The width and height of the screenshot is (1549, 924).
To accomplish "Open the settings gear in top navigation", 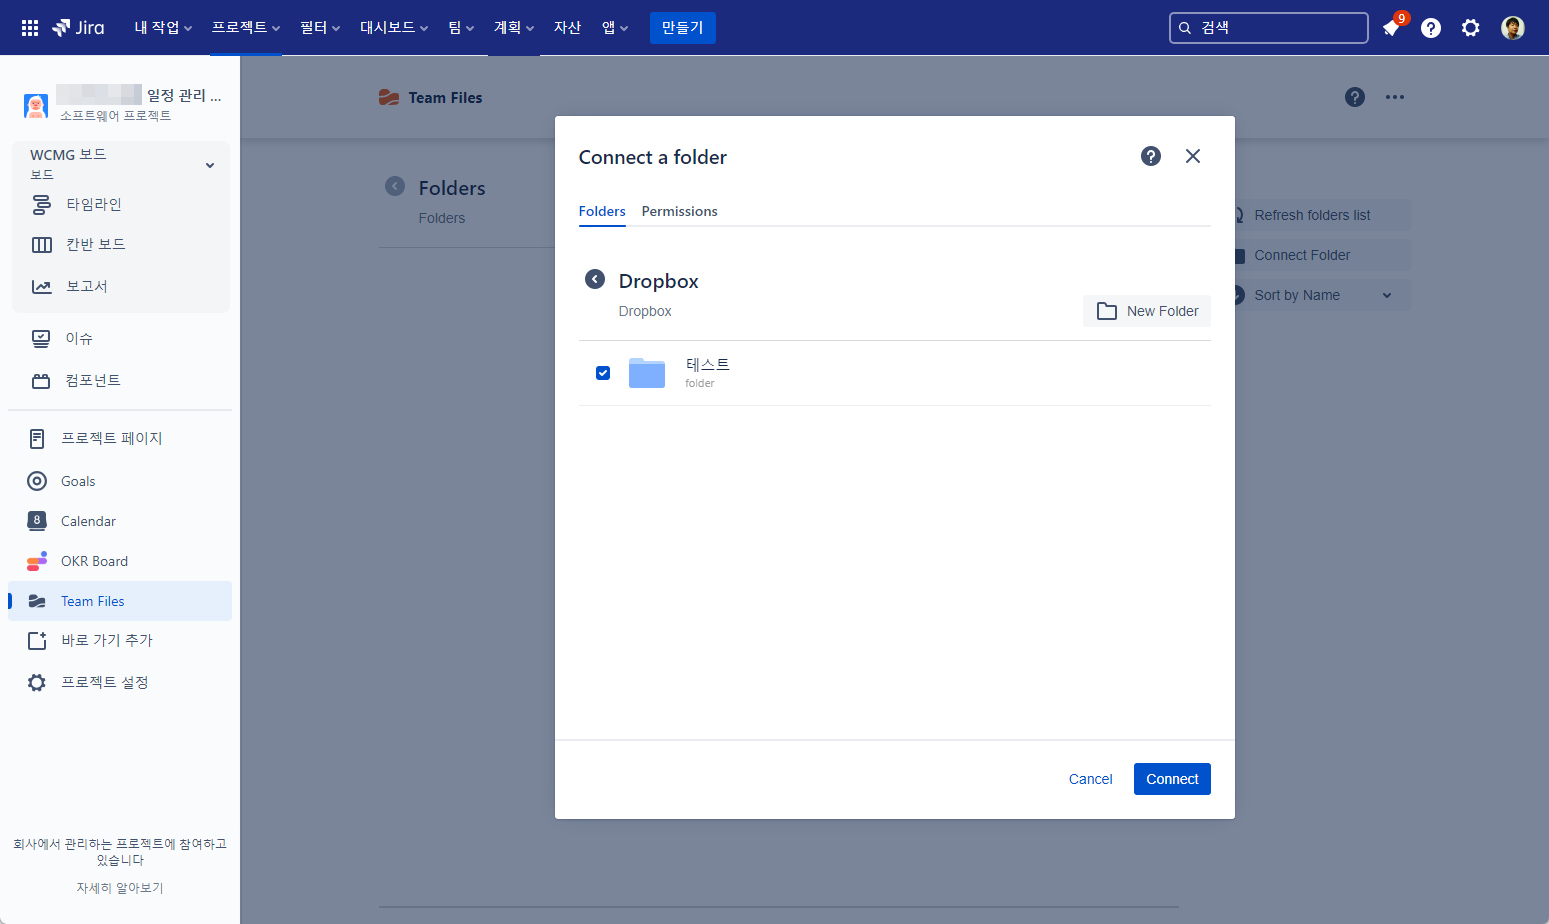I will 1470,28.
